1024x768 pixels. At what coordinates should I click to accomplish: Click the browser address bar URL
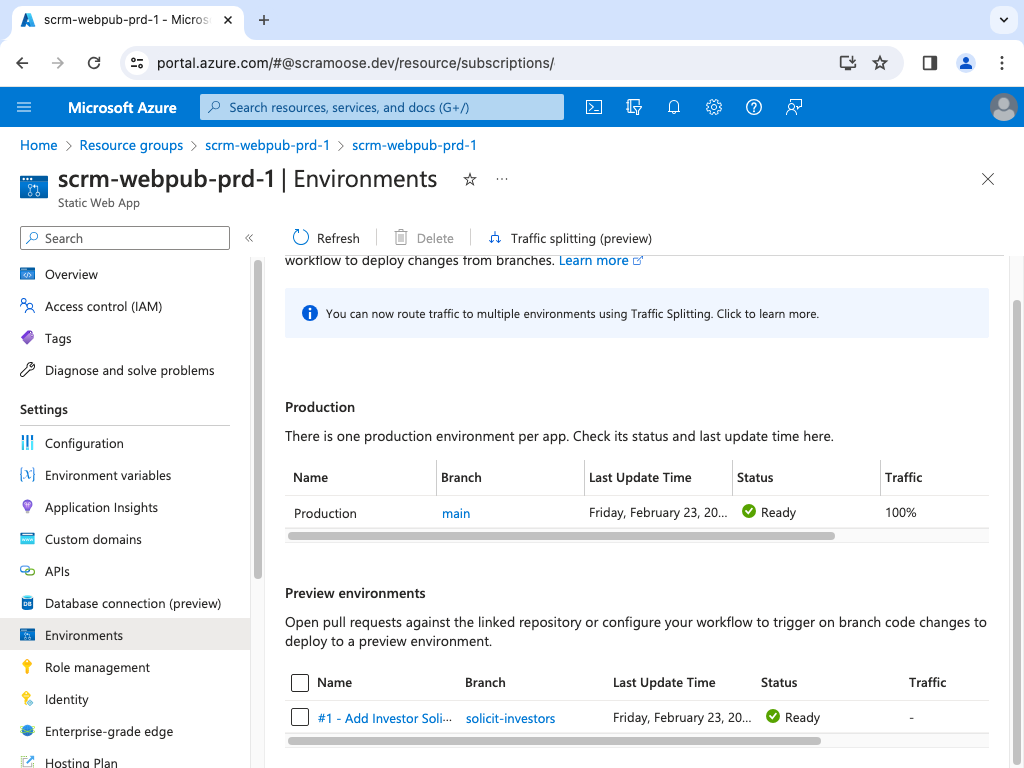coord(355,63)
